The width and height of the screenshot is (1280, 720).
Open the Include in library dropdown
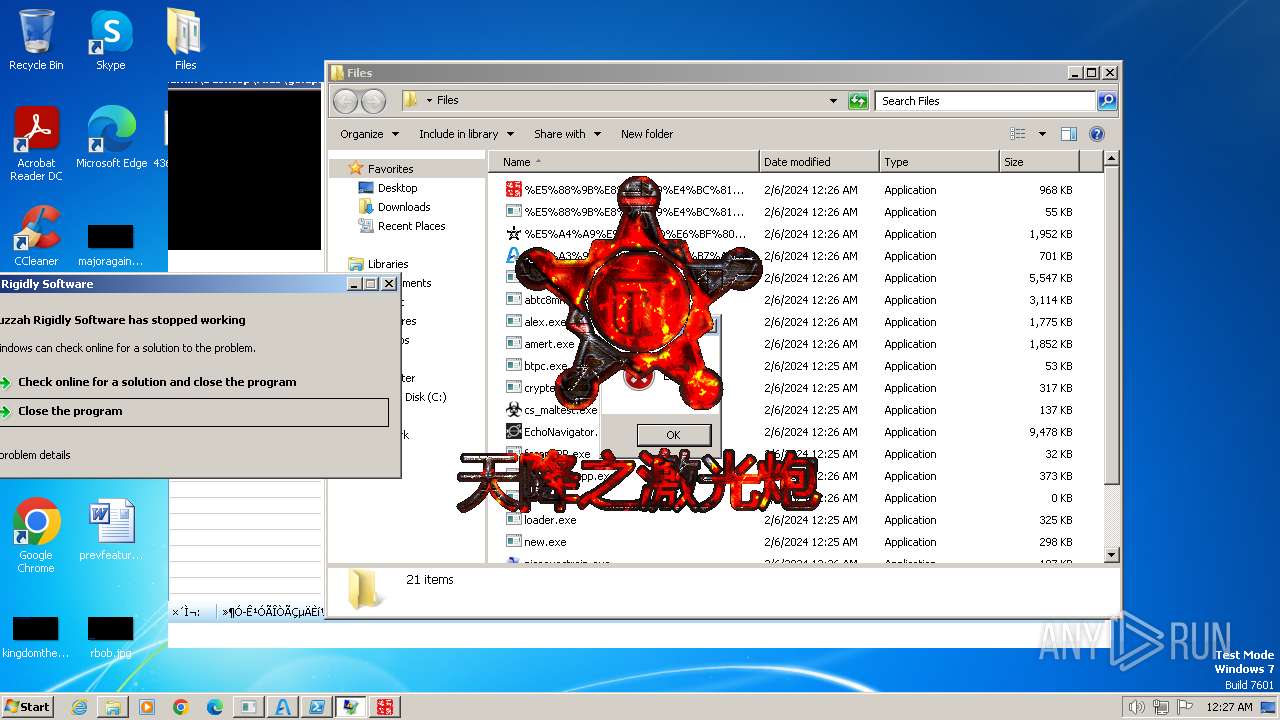pos(466,134)
